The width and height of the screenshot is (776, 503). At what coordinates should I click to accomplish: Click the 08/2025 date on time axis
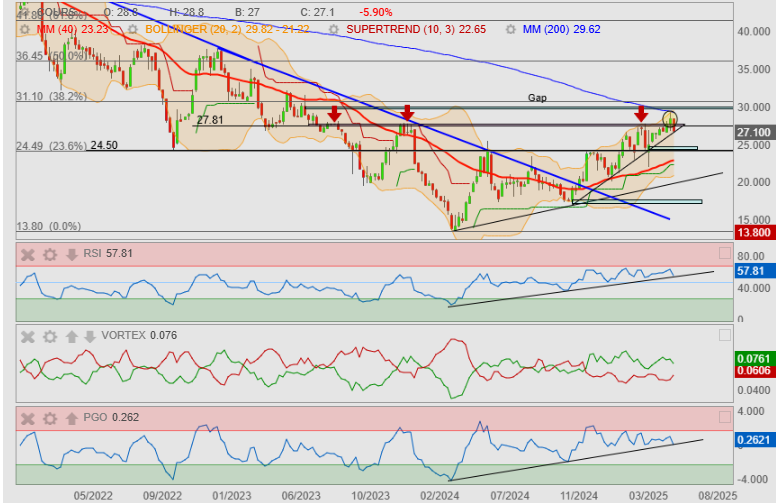click(718, 496)
